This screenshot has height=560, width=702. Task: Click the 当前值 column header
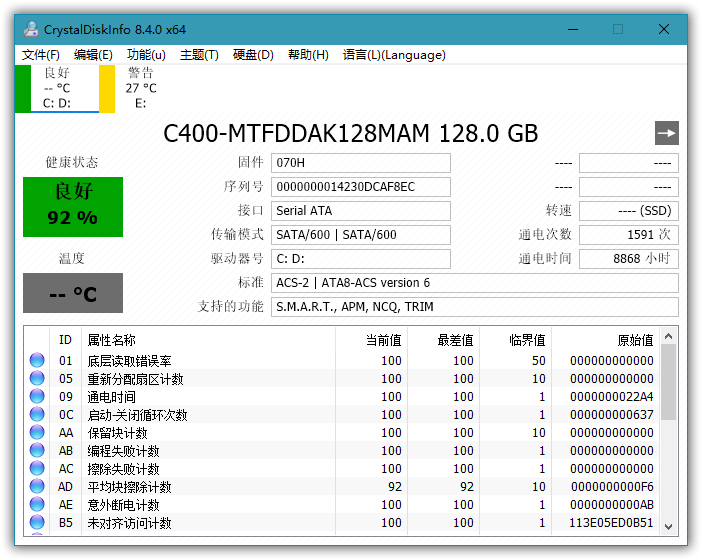(371, 340)
